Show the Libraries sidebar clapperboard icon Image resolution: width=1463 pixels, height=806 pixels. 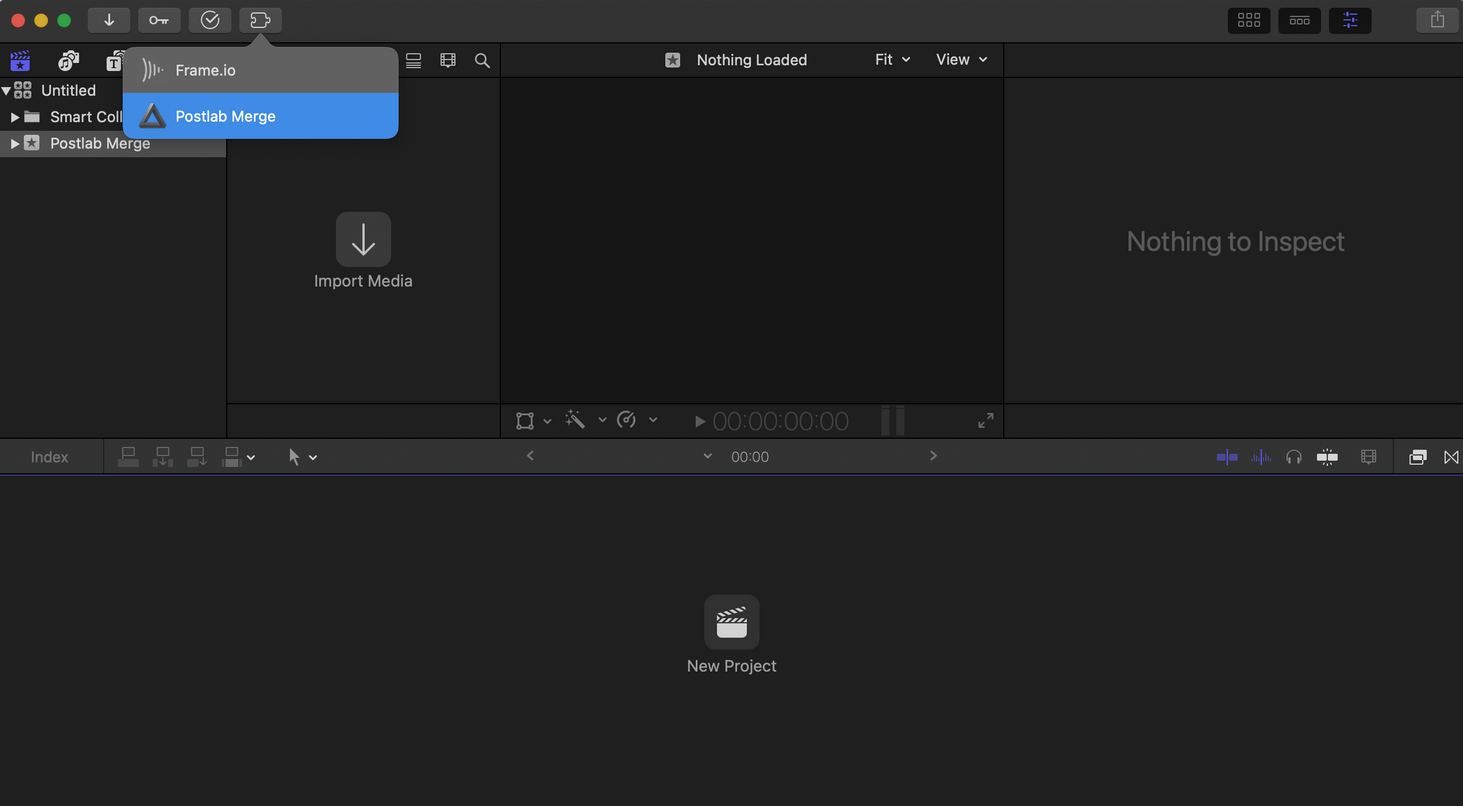[20, 61]
